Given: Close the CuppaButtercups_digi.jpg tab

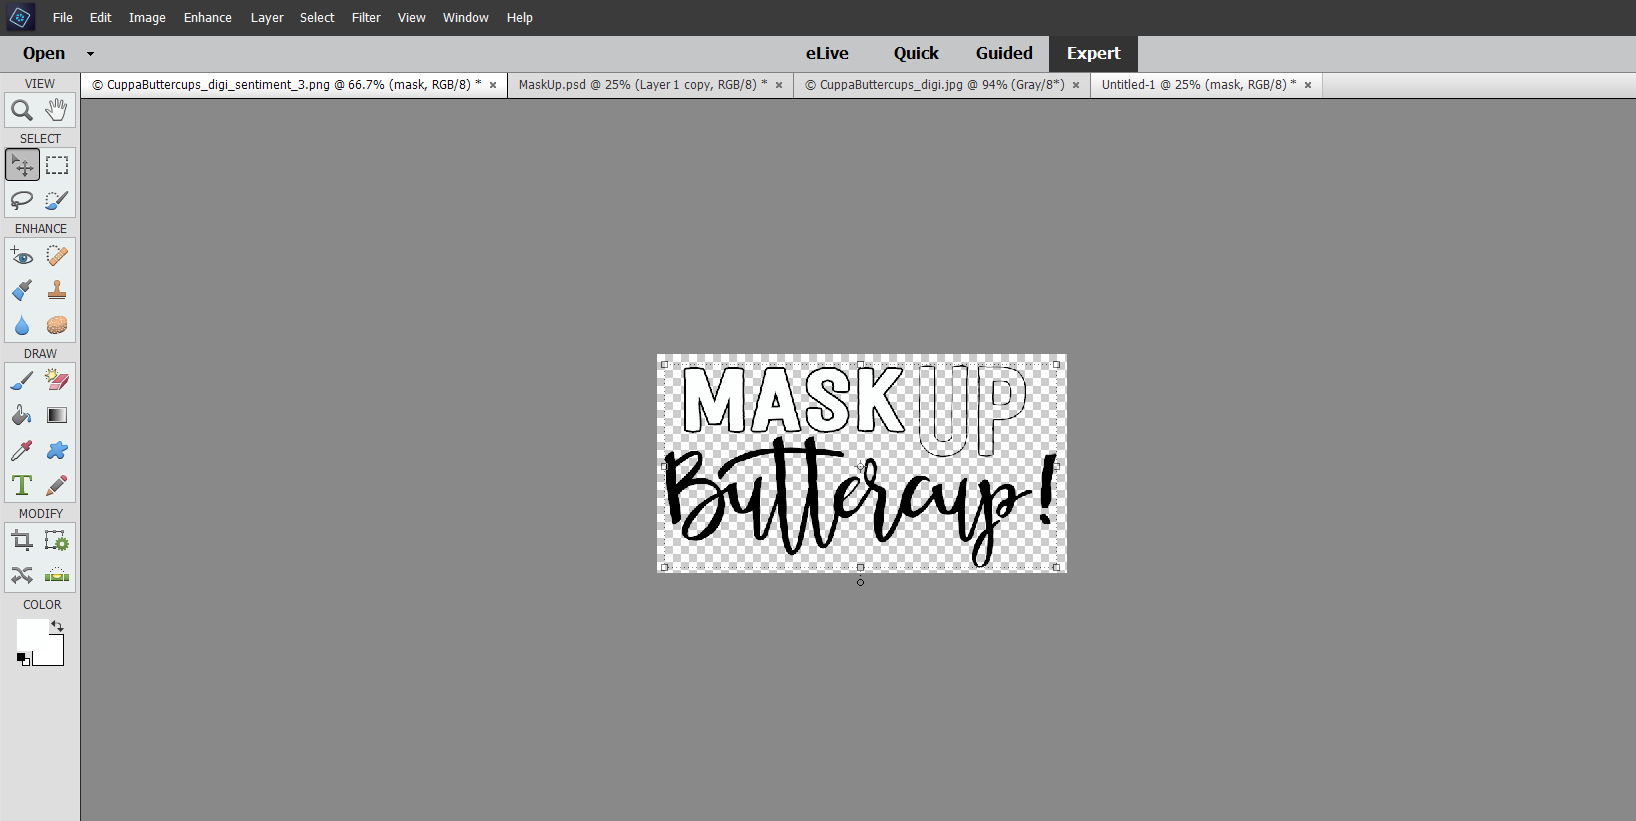Looking at the screenshot, I should pyautogui.click(x=1076, y=85).
